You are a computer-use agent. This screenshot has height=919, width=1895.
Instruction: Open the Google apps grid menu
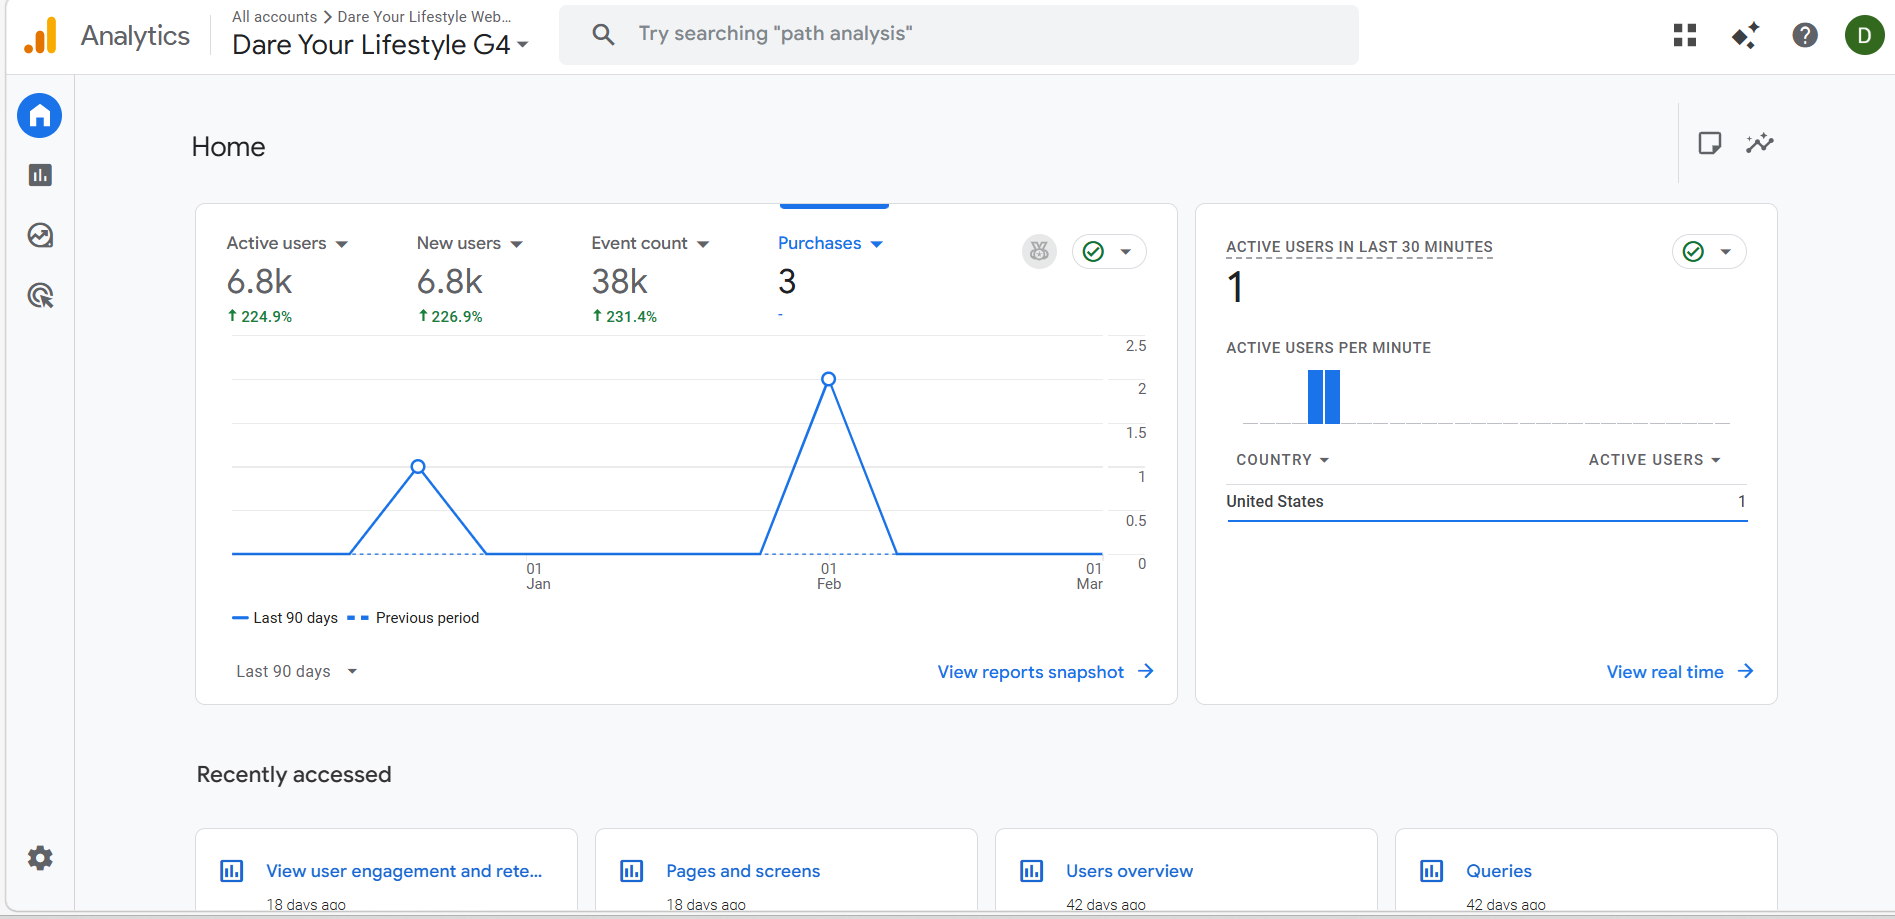pos(1685,34)
